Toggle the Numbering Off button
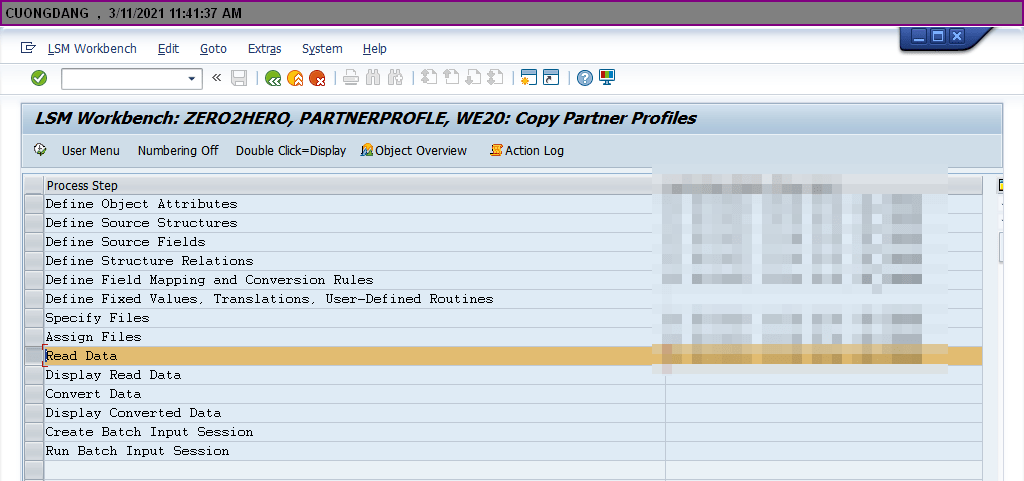Viewport: 1024px width, 481px height. click(178, 151)
